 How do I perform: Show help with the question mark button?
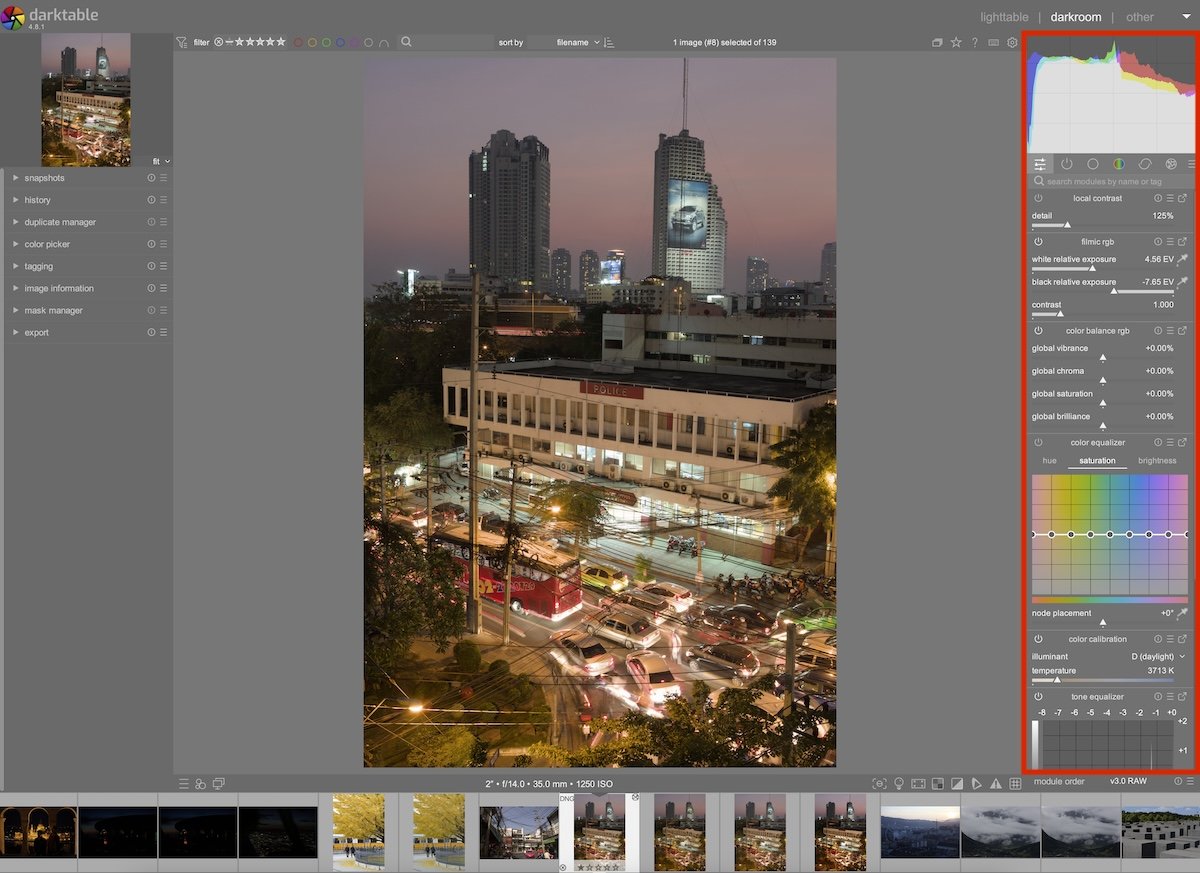(x=975, y=42)
